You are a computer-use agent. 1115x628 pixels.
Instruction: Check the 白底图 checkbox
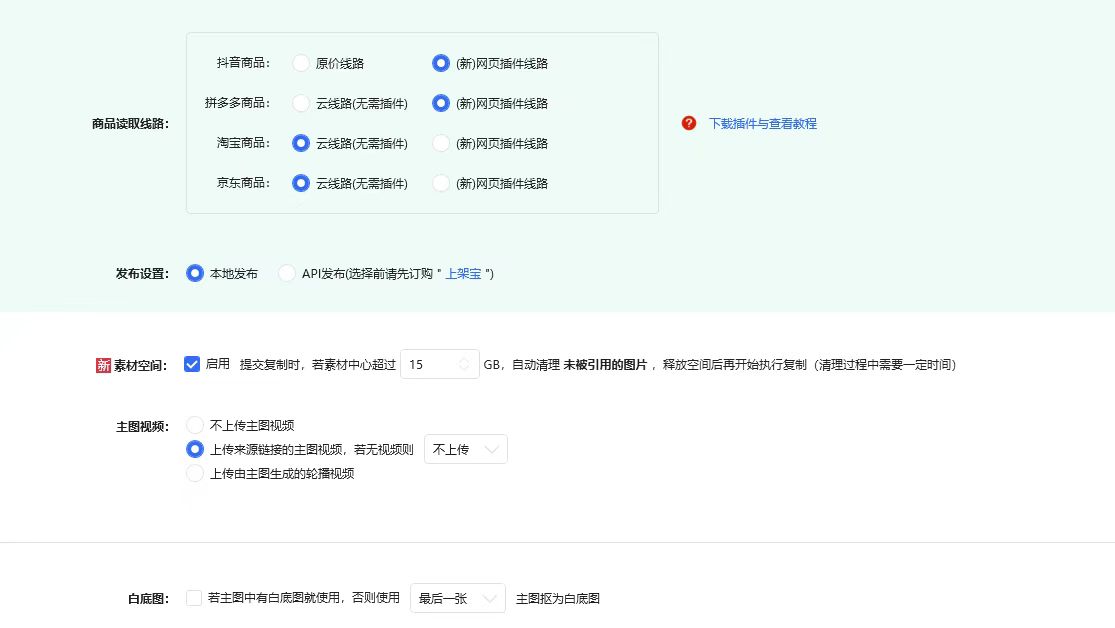tap(193, 597)
